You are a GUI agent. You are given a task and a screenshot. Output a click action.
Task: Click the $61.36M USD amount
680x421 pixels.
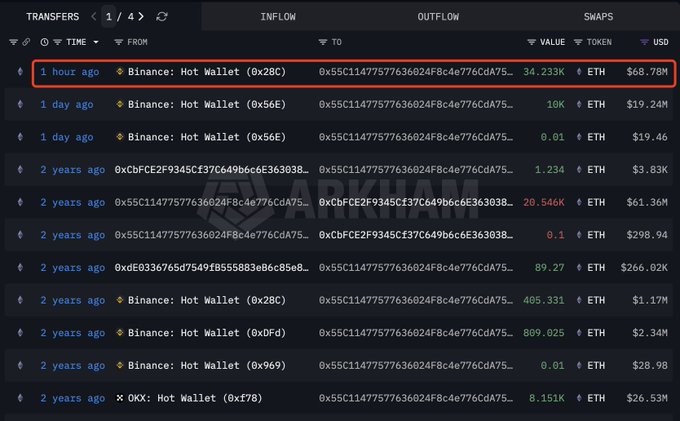(647, 202)
